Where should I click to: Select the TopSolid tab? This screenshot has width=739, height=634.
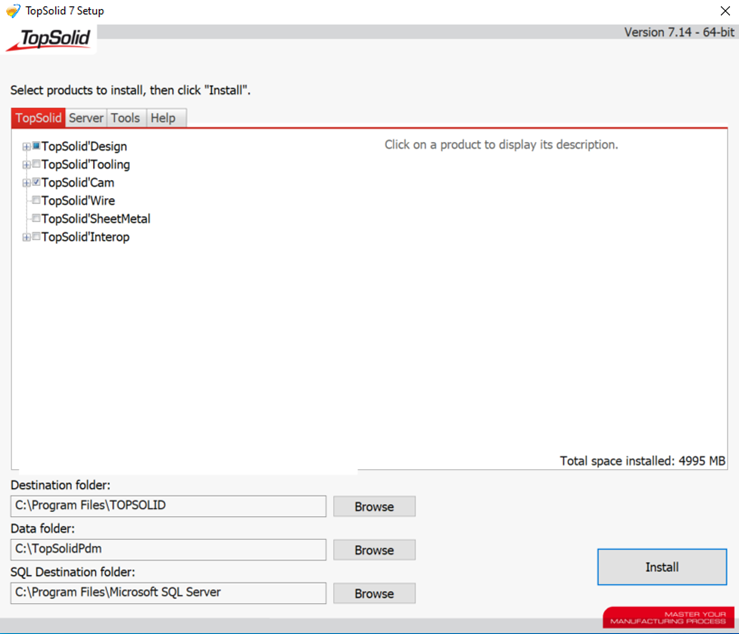(38, 118)
